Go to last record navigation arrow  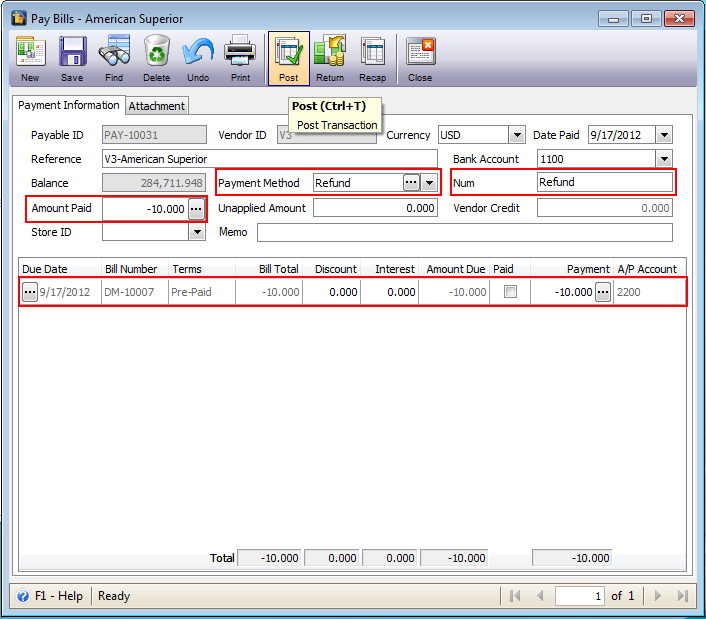tap(683, 596)
